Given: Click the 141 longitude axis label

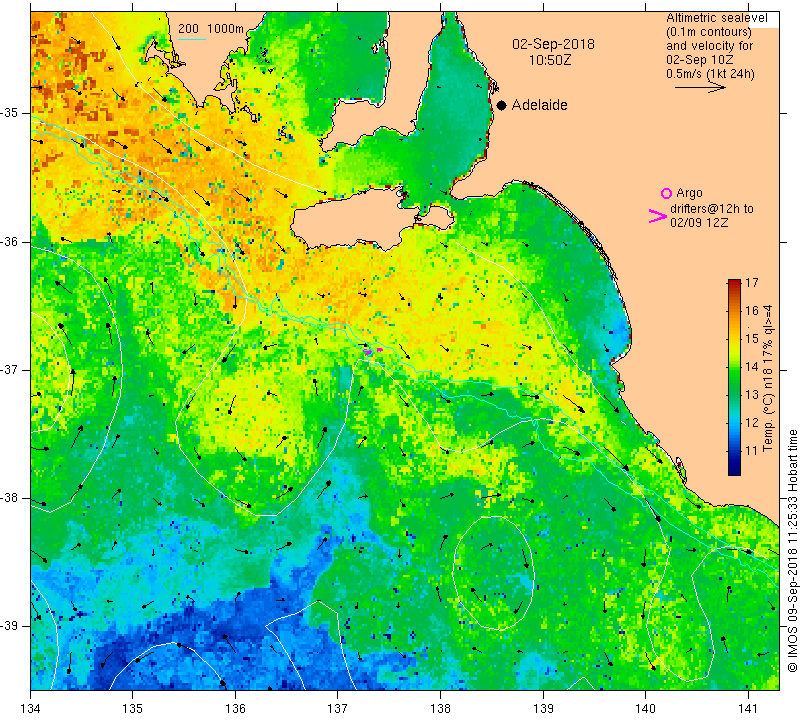Looking at the screenshot, I should (x=748, y=709).
